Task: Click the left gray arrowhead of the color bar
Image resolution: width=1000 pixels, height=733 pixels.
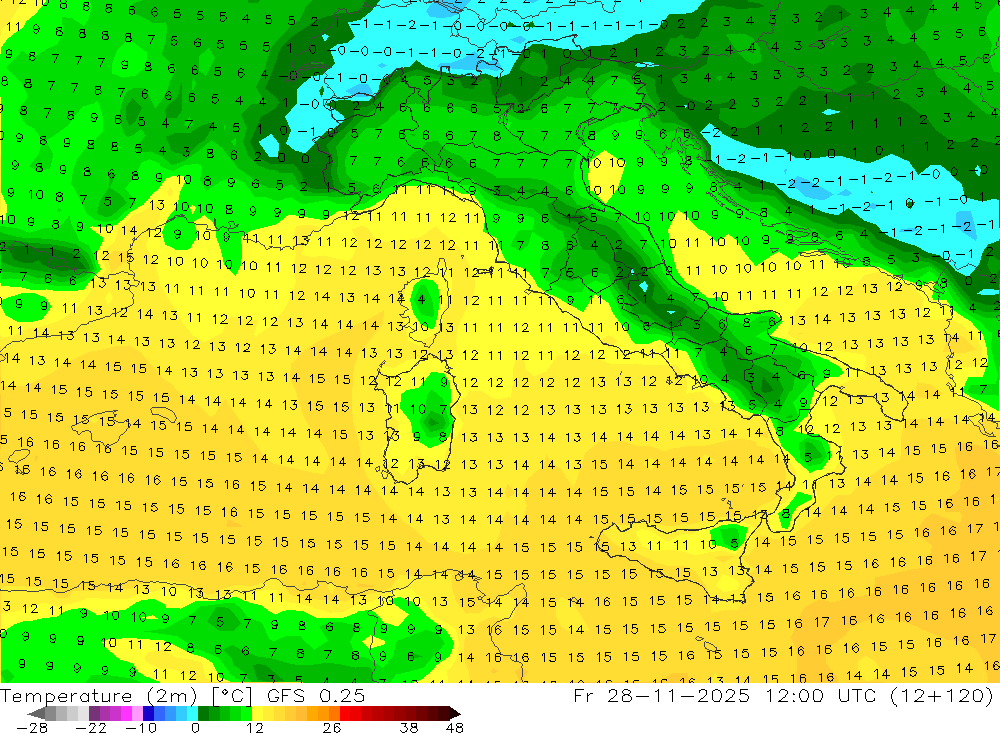Action: click(x=36, y=713)
